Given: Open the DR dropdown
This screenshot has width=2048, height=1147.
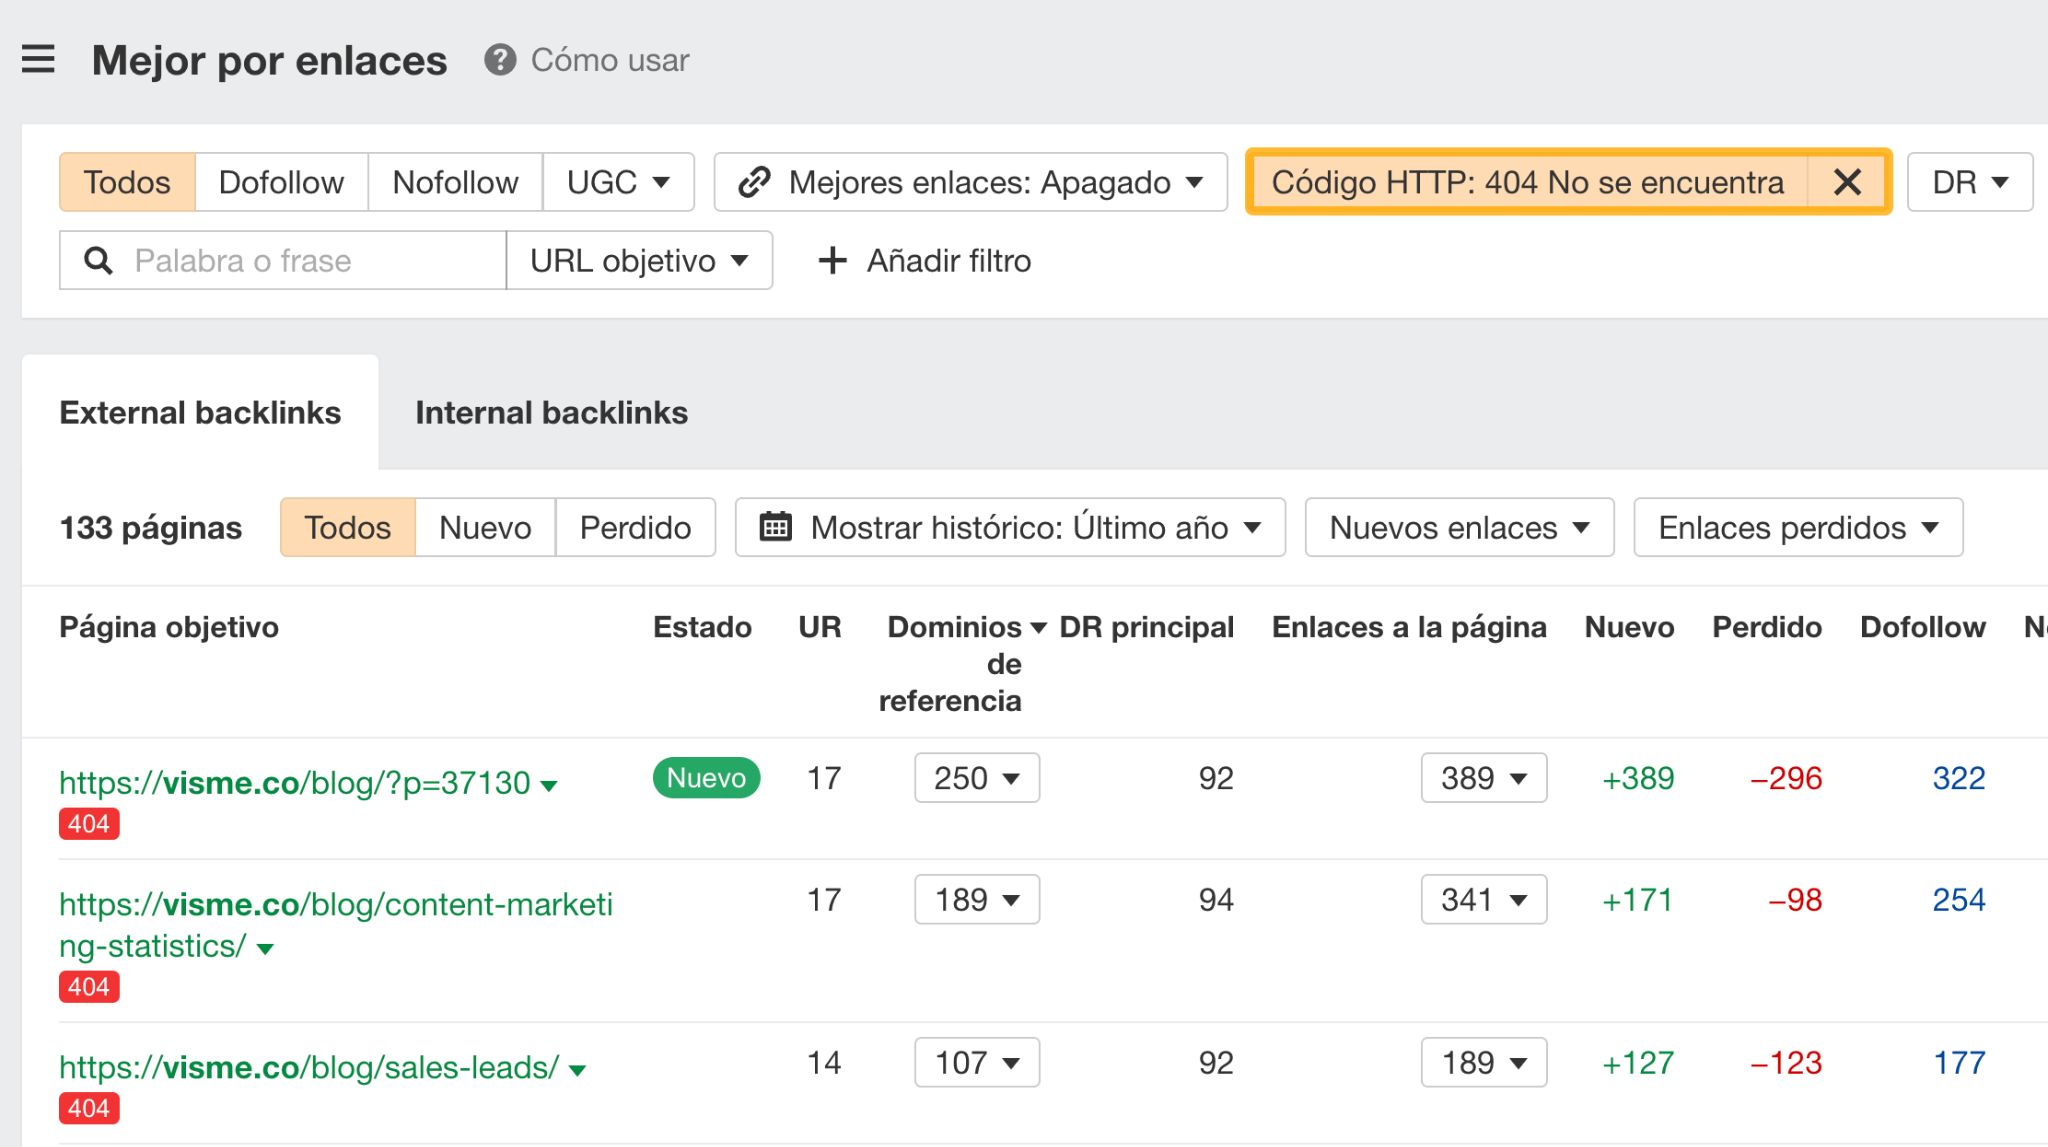Looking at the screenshot, I should click(x=1968, y=182).
